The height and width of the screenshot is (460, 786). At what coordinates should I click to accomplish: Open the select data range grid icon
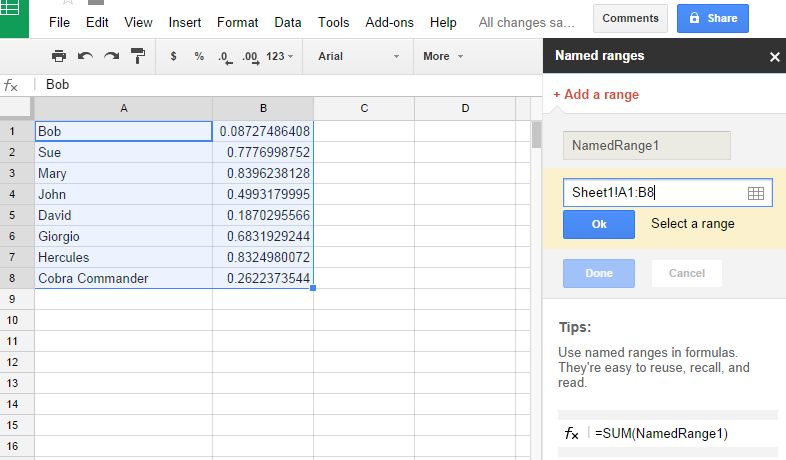(x=756, y=193)
